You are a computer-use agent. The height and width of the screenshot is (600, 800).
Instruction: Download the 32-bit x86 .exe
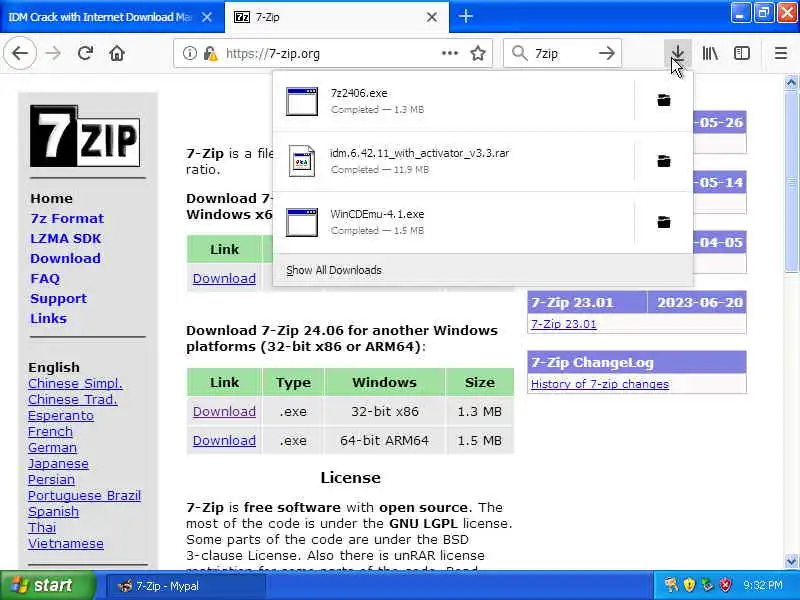click(224, 411)
